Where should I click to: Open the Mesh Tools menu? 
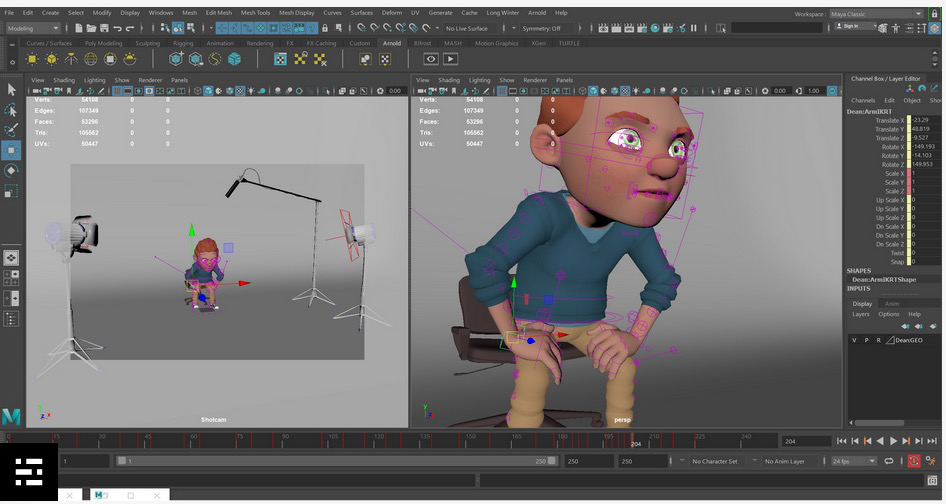click(x=254, y=13)
